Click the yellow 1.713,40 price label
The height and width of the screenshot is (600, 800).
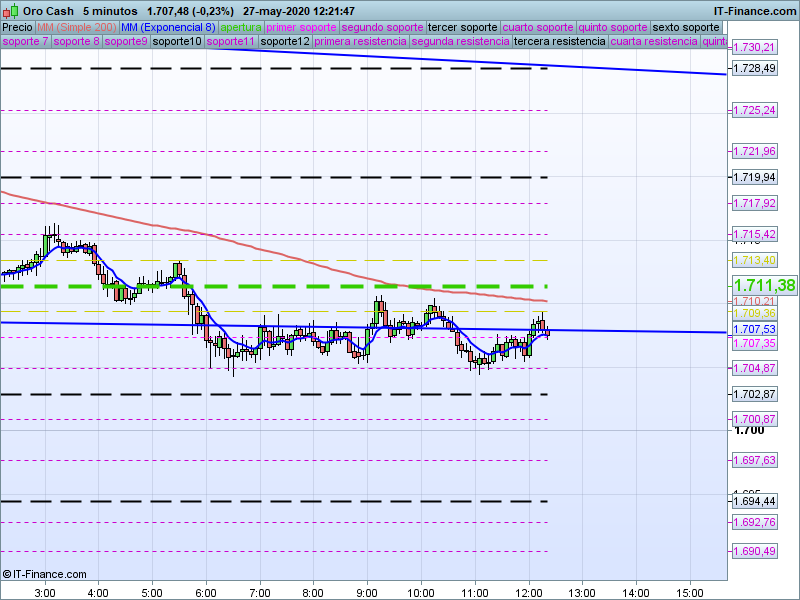point(755,260)
